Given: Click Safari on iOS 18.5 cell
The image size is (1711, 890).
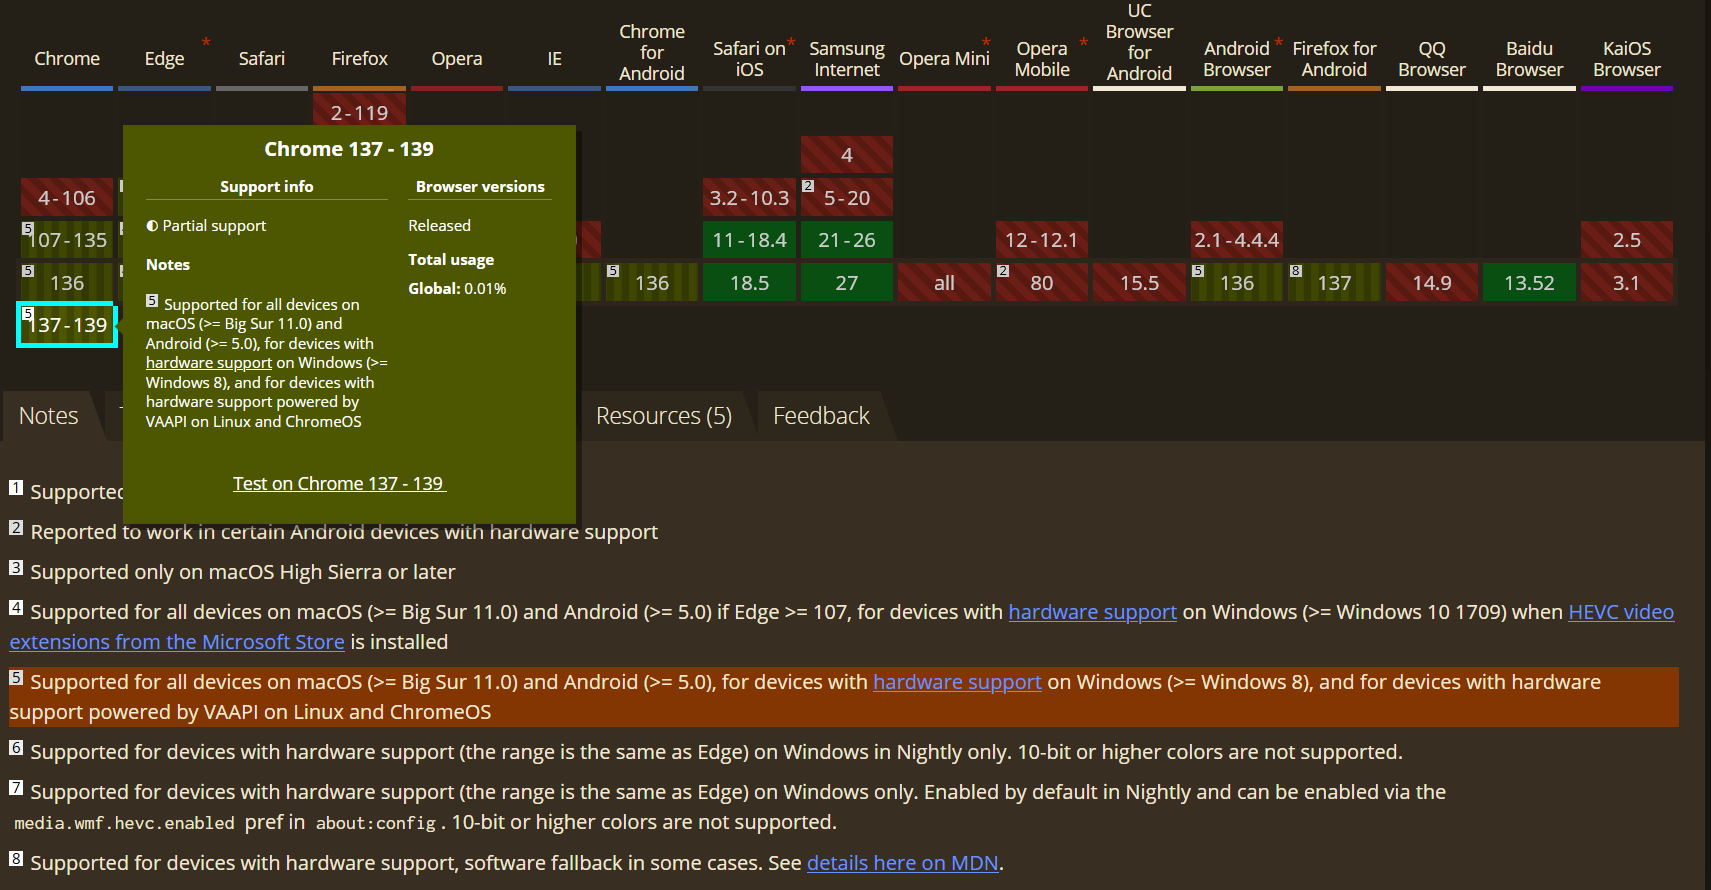Looking at the screenshot, I should pos(749,283).
